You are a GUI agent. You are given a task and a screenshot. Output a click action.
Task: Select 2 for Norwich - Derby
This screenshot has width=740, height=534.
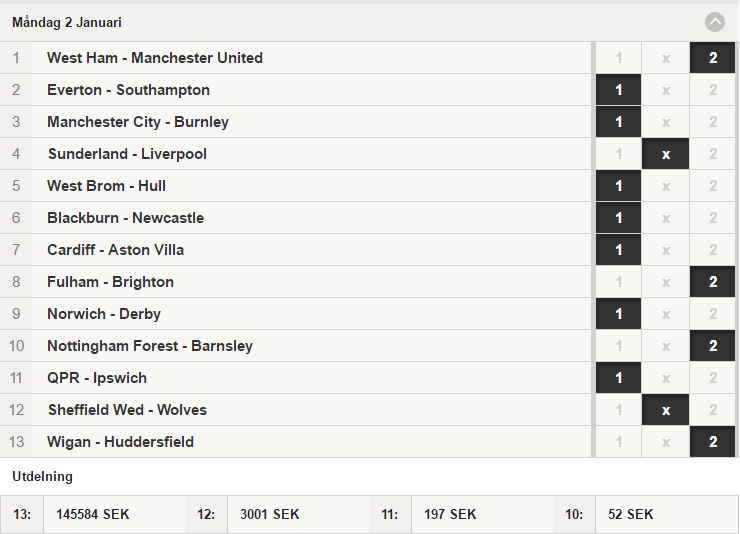coord(713,314)
